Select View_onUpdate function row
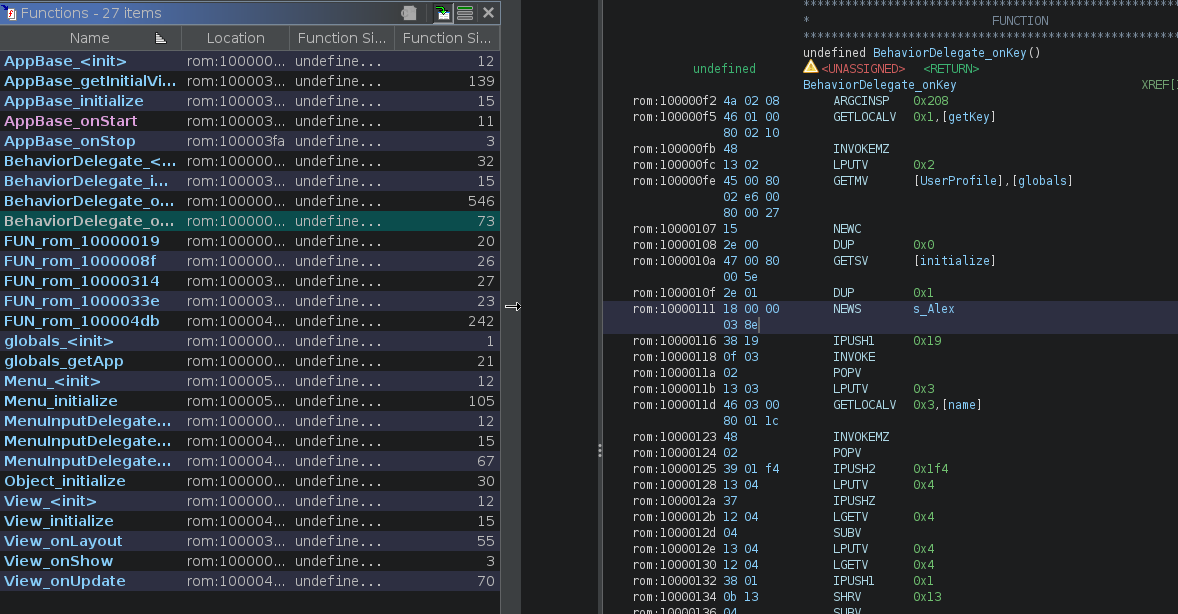 click(65, 581)
